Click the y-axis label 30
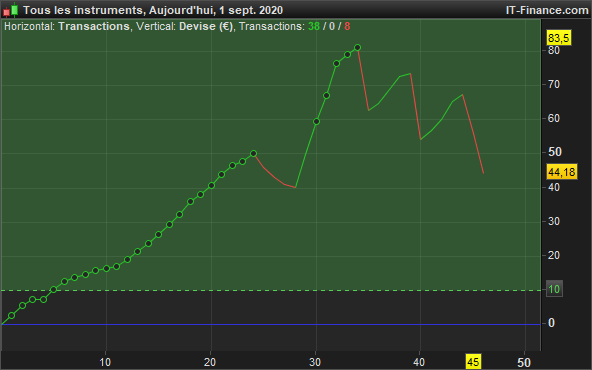The width and height of the screenshot is (592, 370). 553,221
